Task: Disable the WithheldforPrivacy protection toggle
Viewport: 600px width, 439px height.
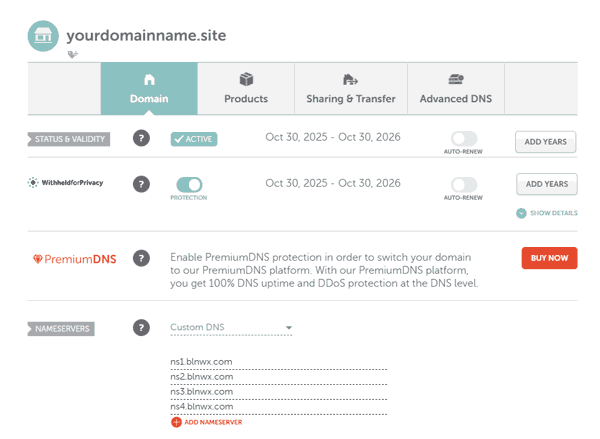Action: pos(189,184)
